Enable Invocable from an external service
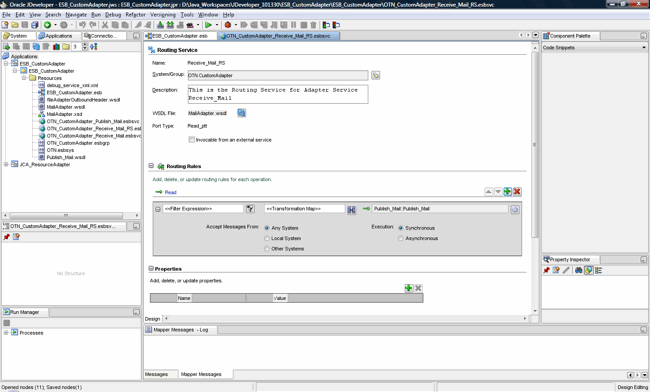 point(192,140)
